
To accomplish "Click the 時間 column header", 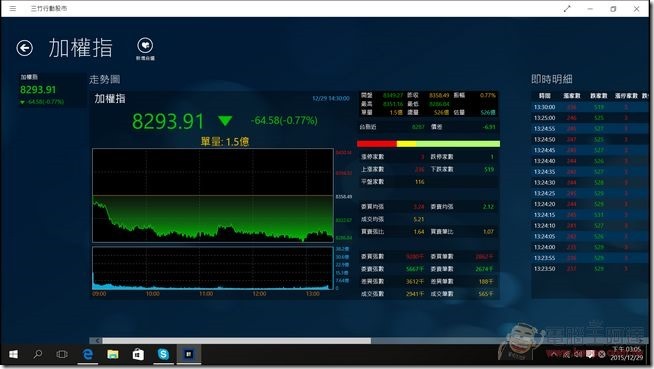I will click(544, 96).
